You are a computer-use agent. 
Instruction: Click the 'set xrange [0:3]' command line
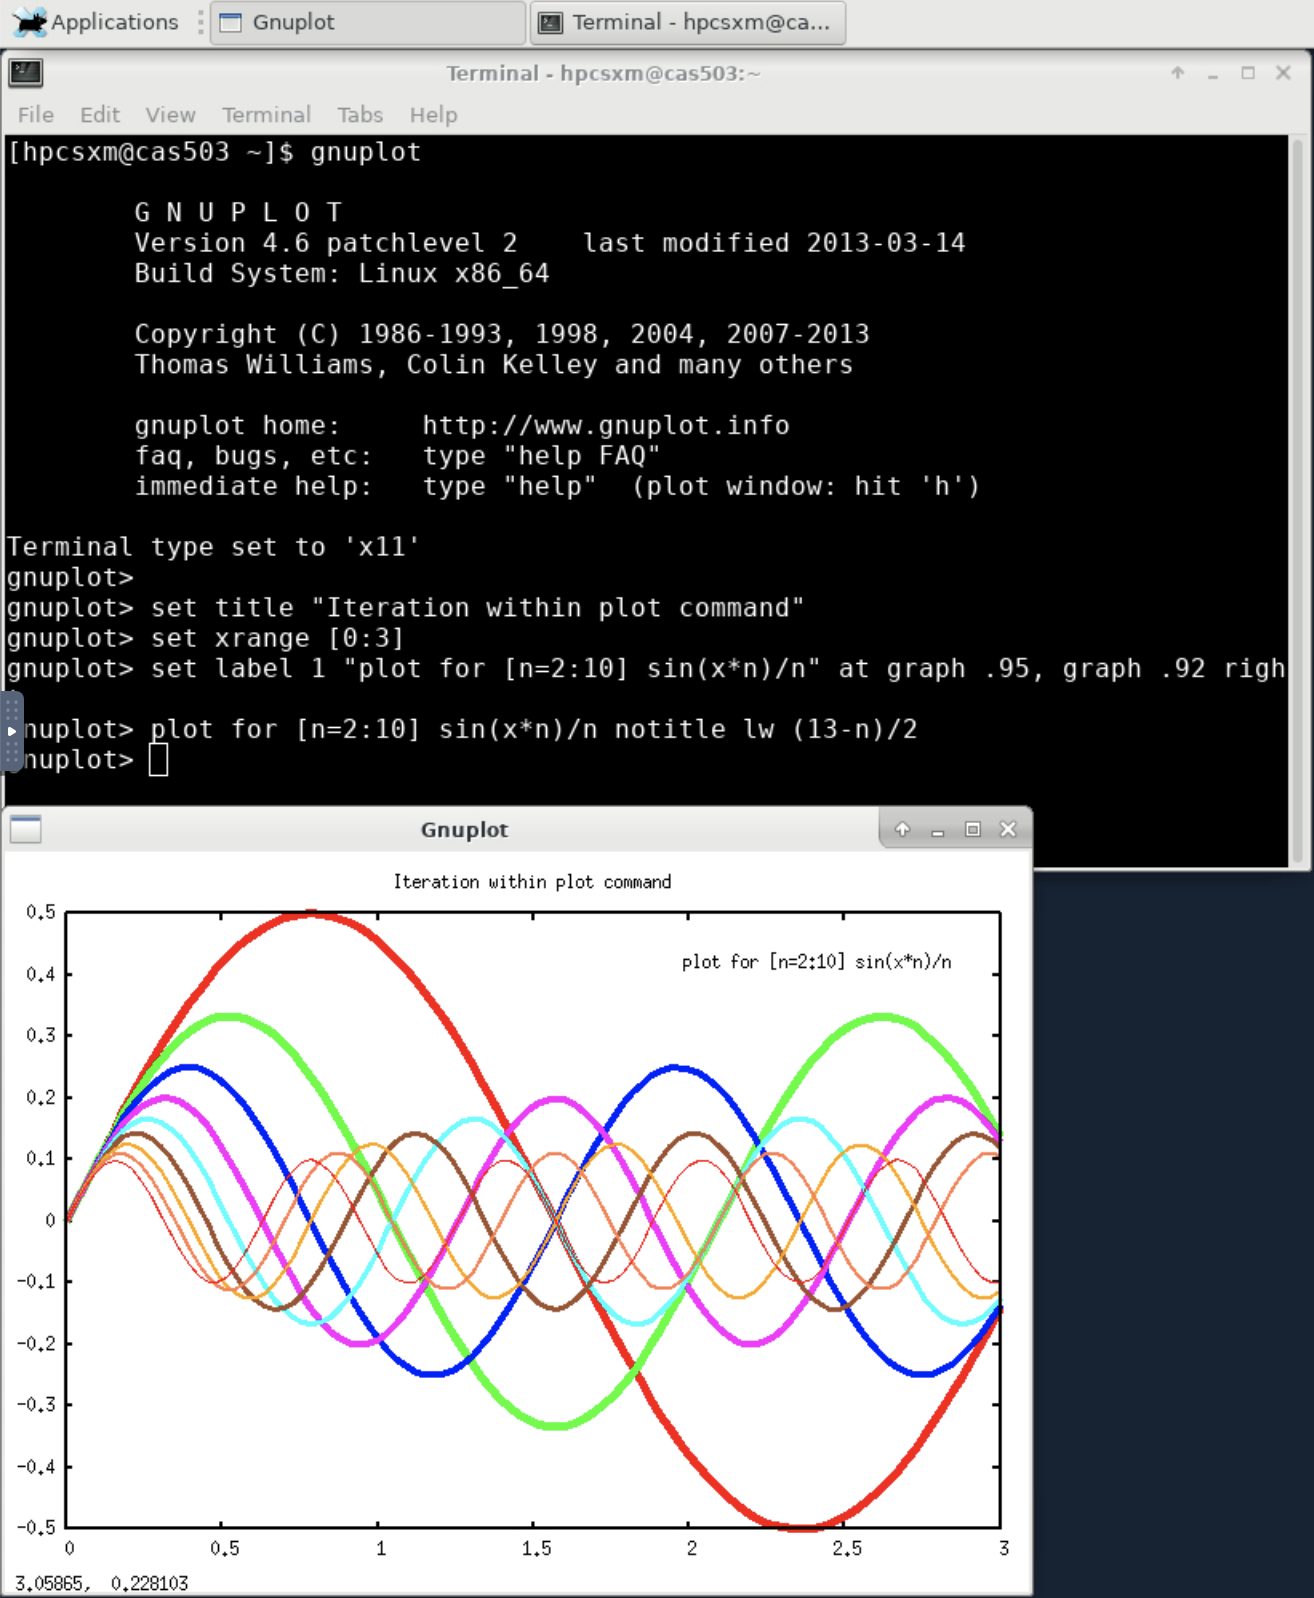point(205,638)
